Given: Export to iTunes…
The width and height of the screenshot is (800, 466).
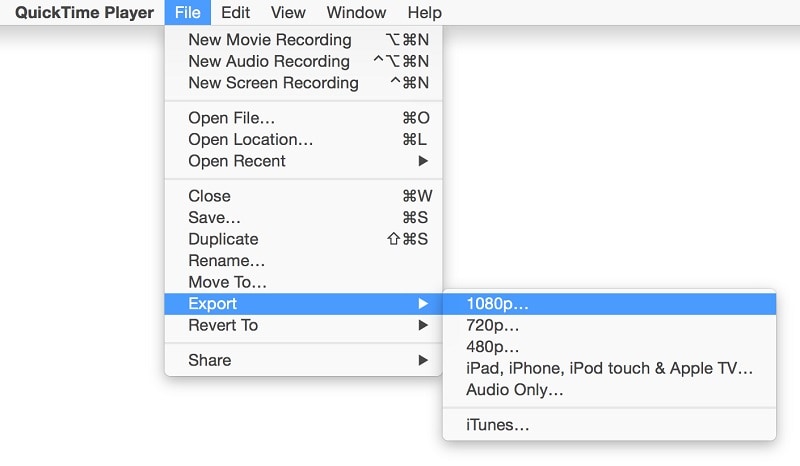Looking at the screenshot, I should coord(497,425).
